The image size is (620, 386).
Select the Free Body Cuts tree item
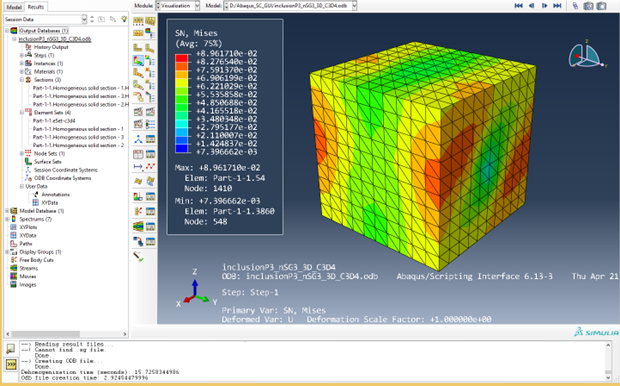36,260
